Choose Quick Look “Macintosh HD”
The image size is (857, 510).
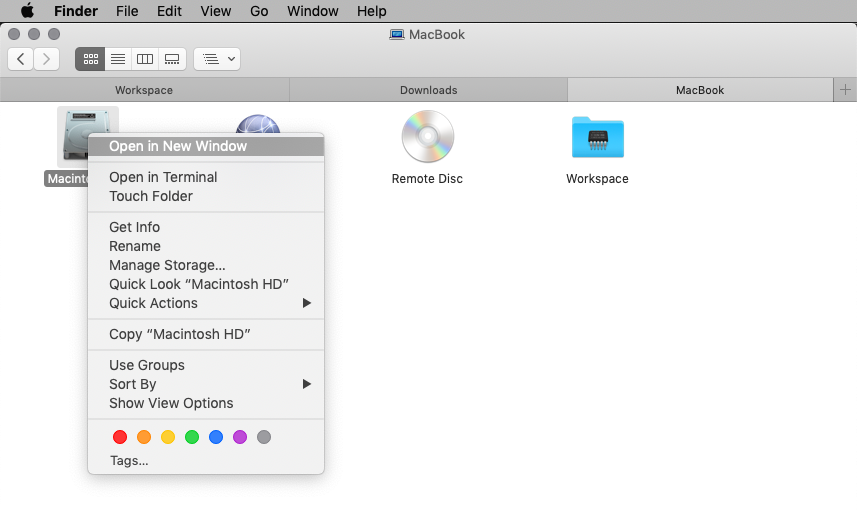(206, 284)
